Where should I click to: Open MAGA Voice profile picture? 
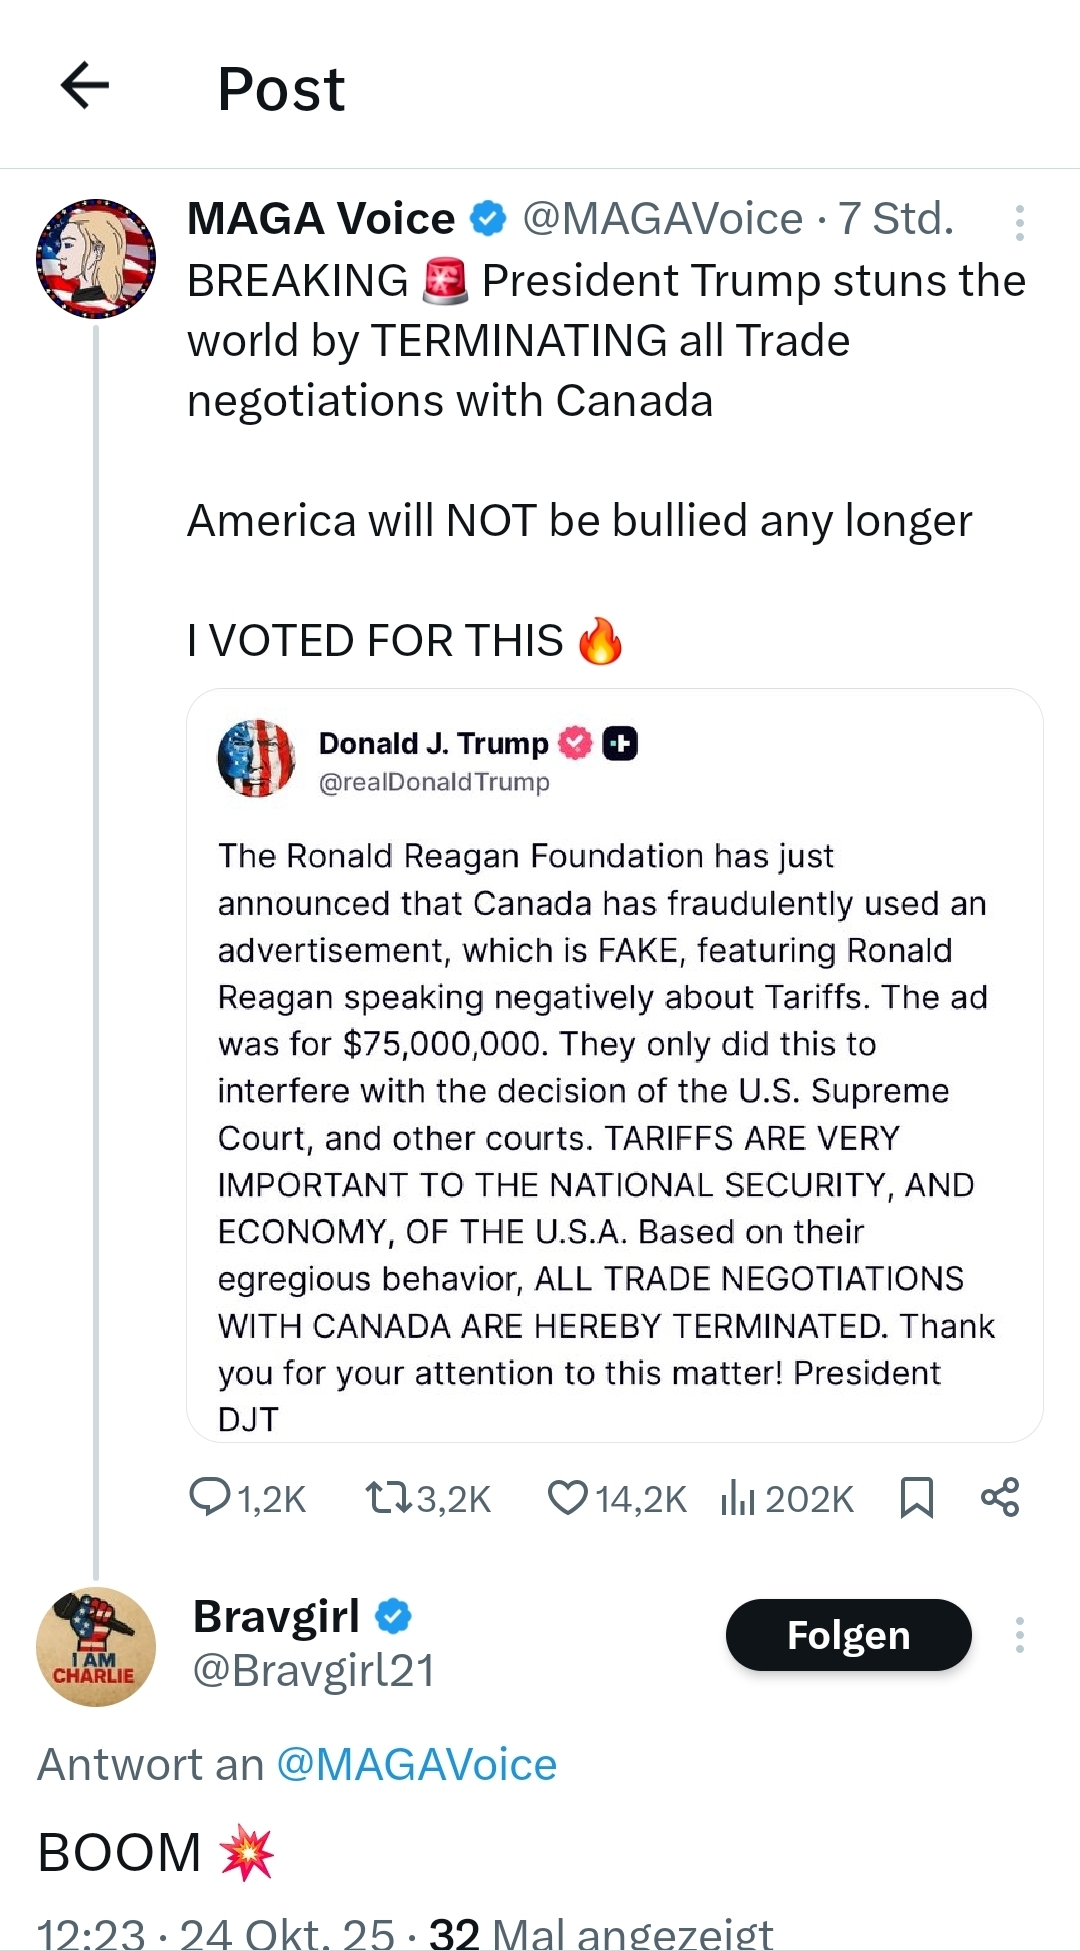tap(96, 259)
